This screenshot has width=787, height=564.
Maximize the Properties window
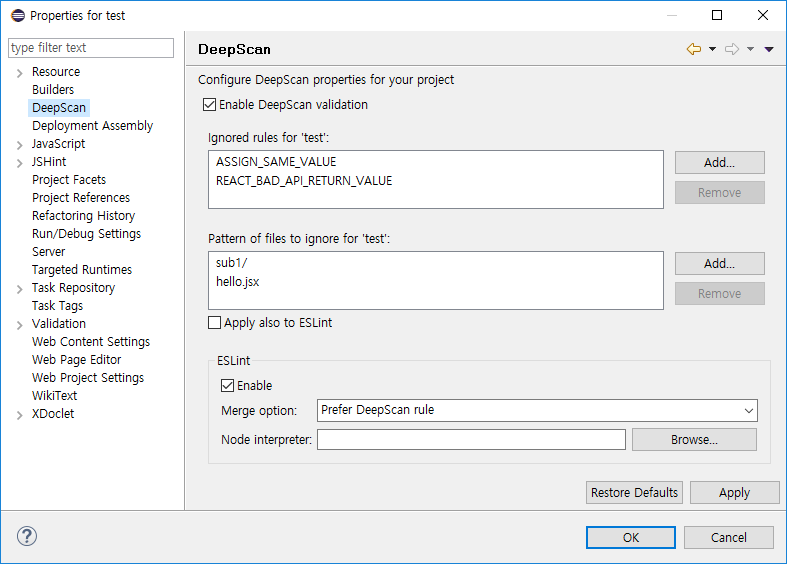coord(717,15)
